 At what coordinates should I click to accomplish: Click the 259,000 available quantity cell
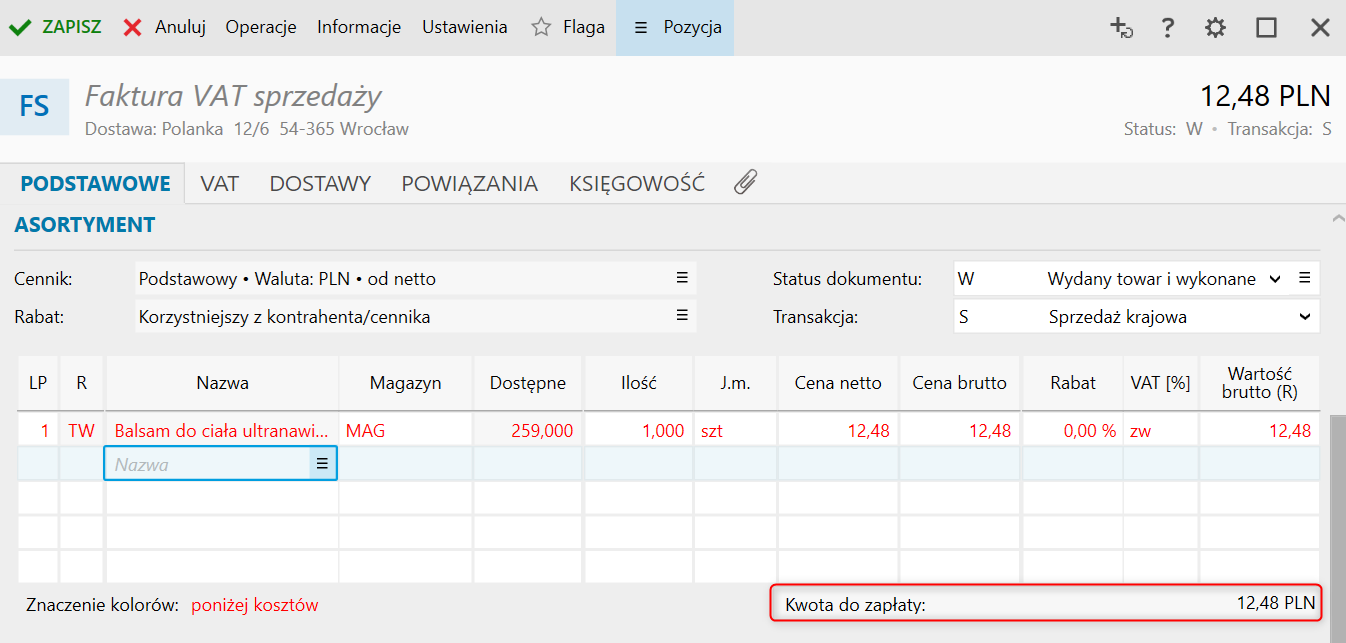click(528, 431)
